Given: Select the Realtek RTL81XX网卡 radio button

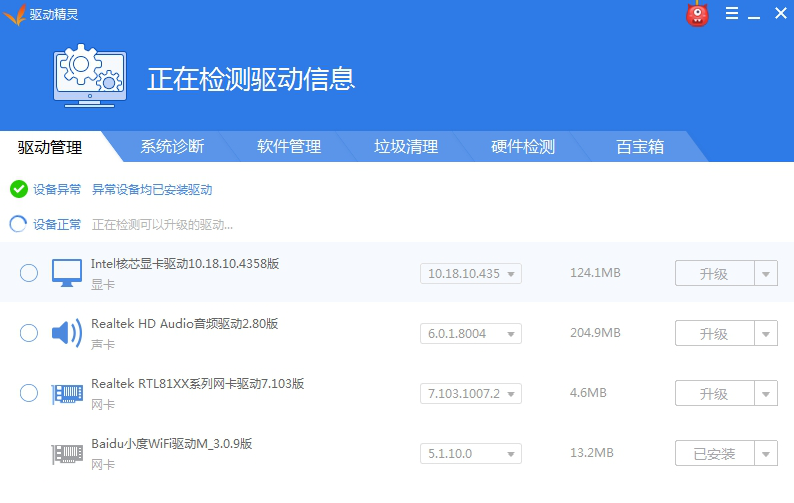Looking at the screenshot, I should 29,393.
